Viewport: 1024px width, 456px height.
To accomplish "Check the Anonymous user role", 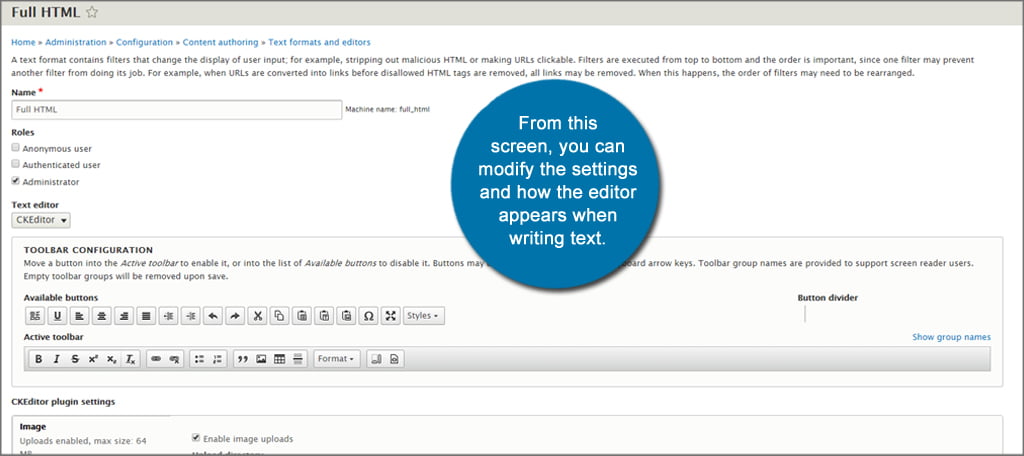I will click(x=16, y=148).
